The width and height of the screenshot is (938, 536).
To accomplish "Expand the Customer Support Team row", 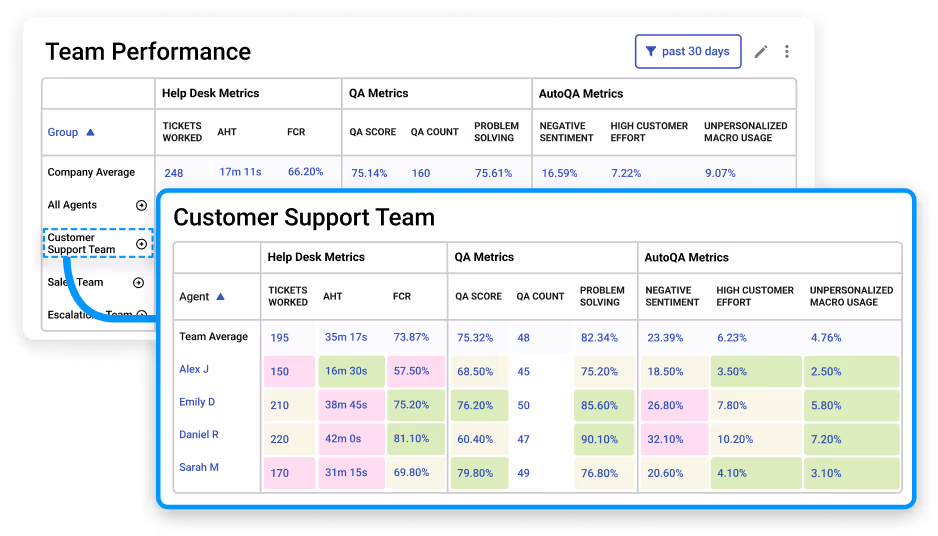I will point(141,244).
